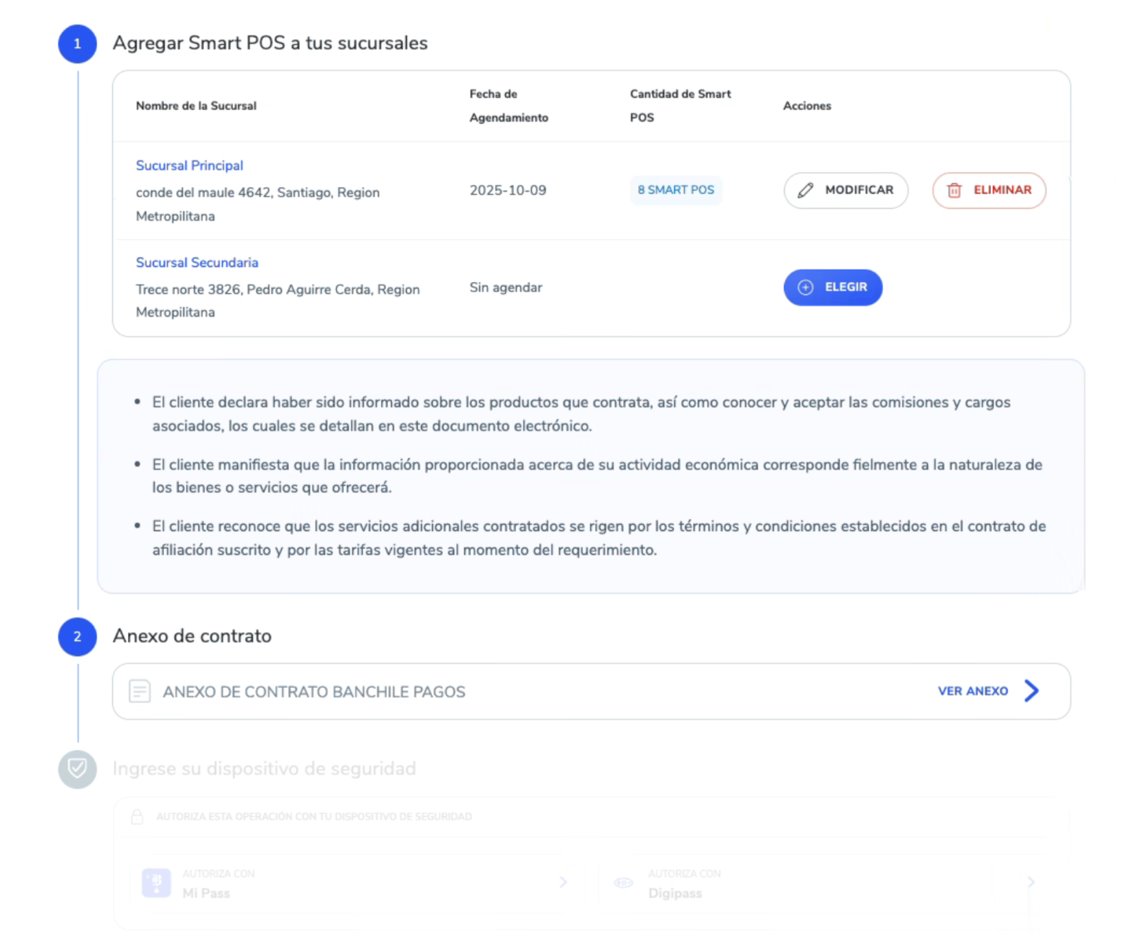Click the Fecha de Agendamiento column header
The width and height of the screenshot is (1140, 936).
[509, 106]
